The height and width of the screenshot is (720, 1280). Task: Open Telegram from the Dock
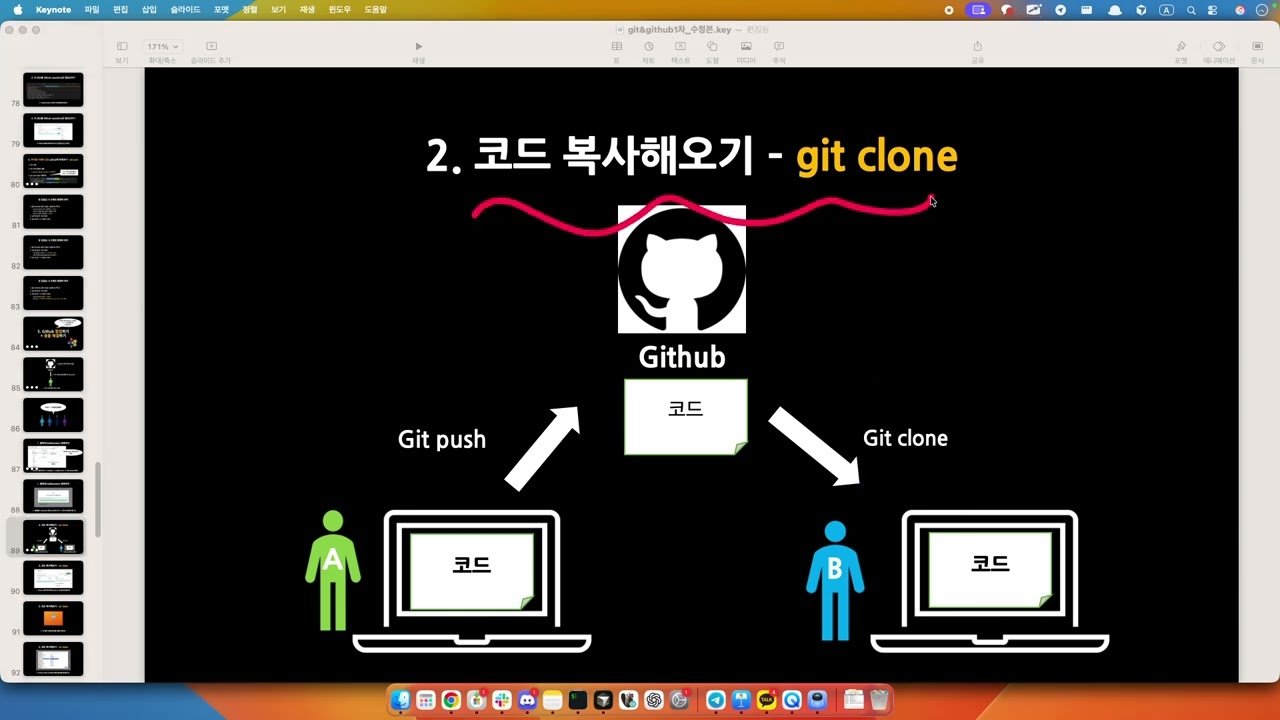(716, 701)
